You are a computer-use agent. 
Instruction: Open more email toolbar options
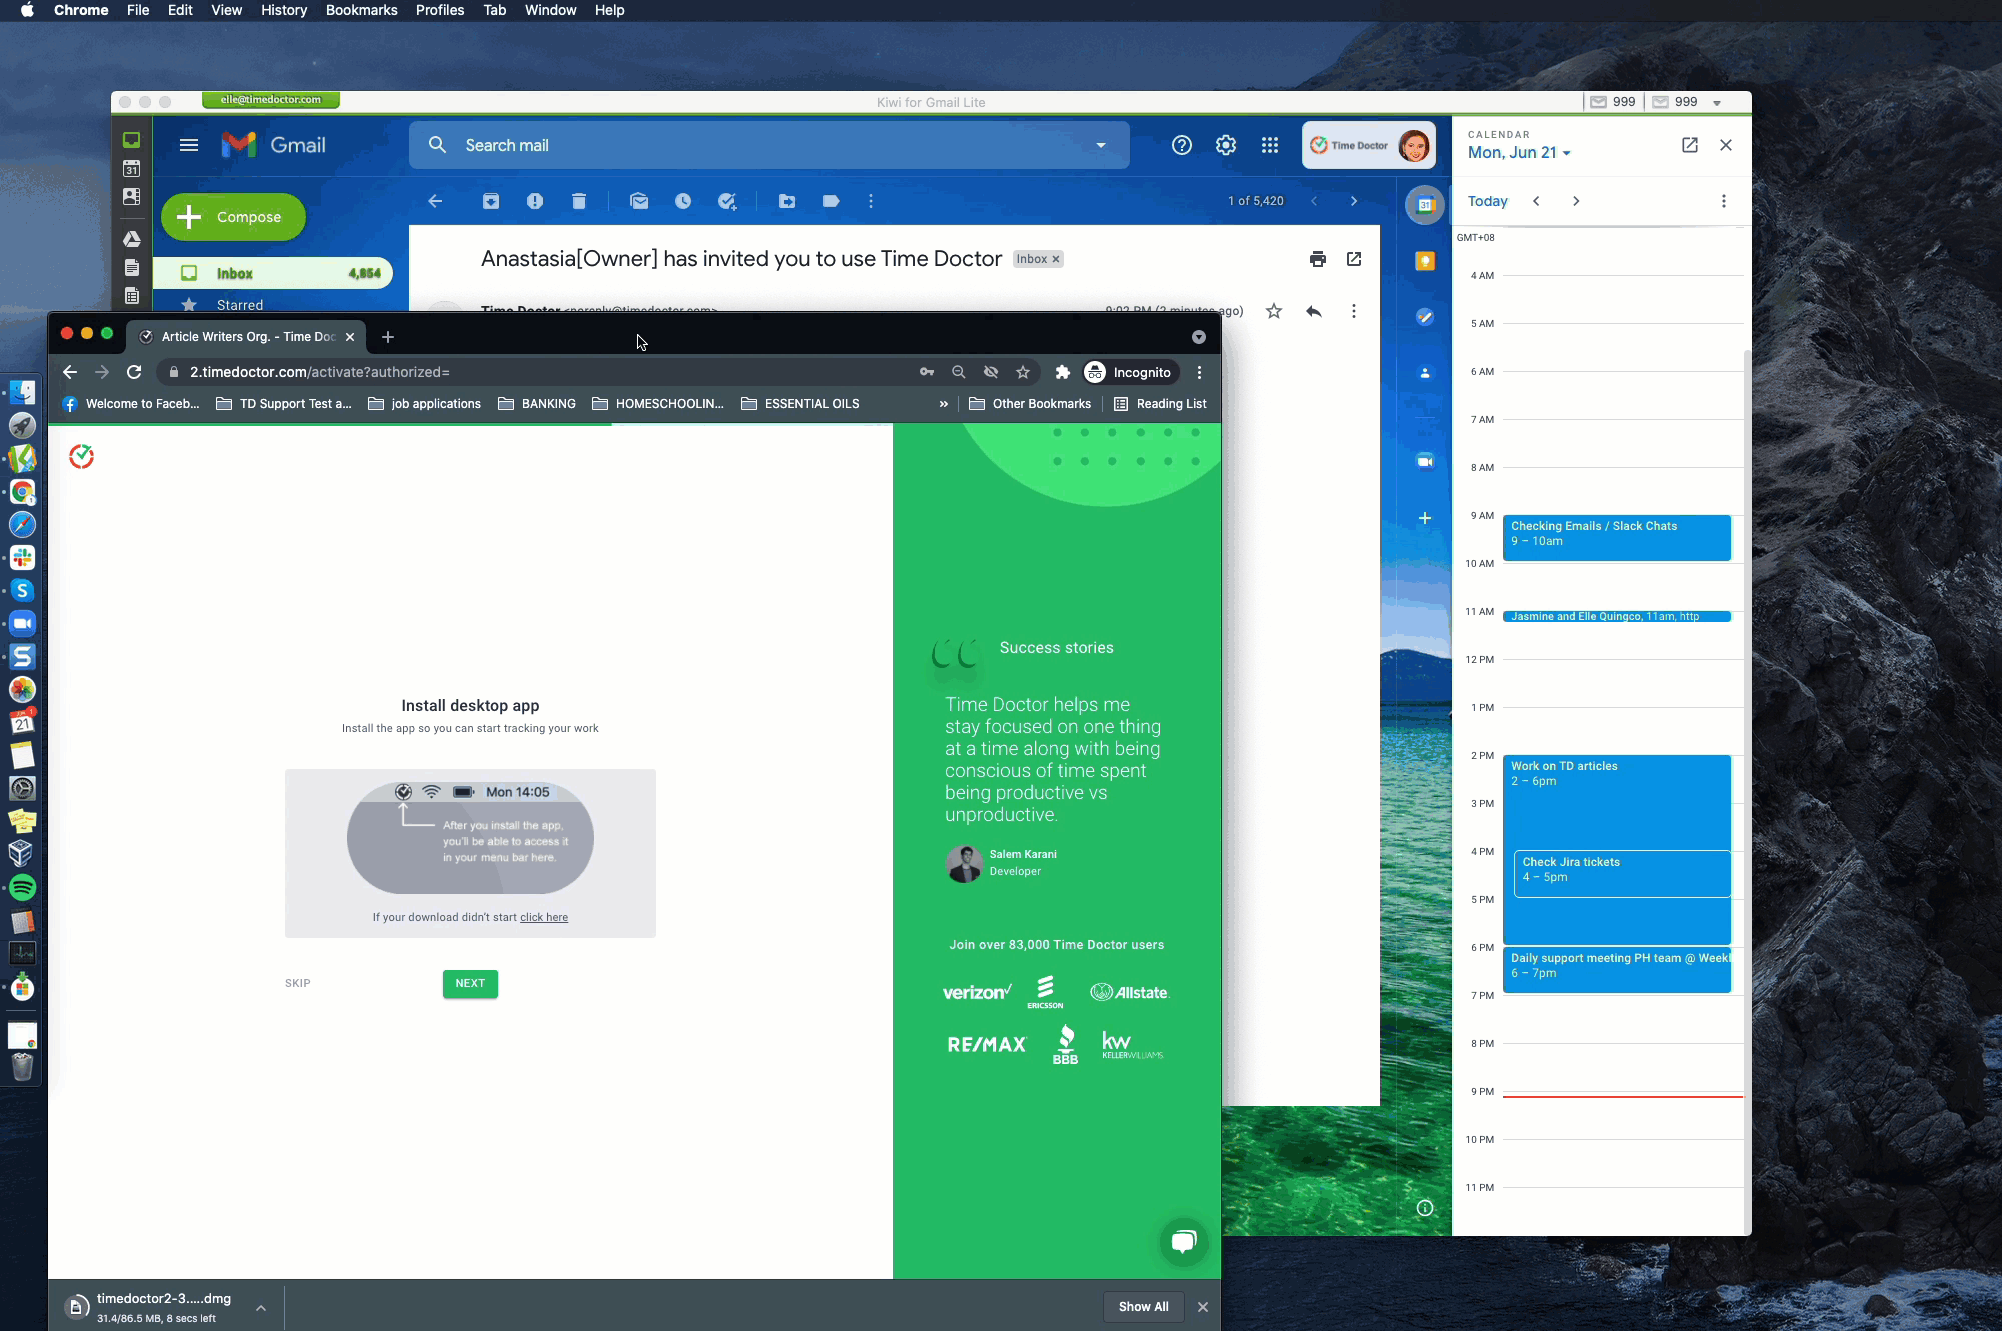(871, 201)
